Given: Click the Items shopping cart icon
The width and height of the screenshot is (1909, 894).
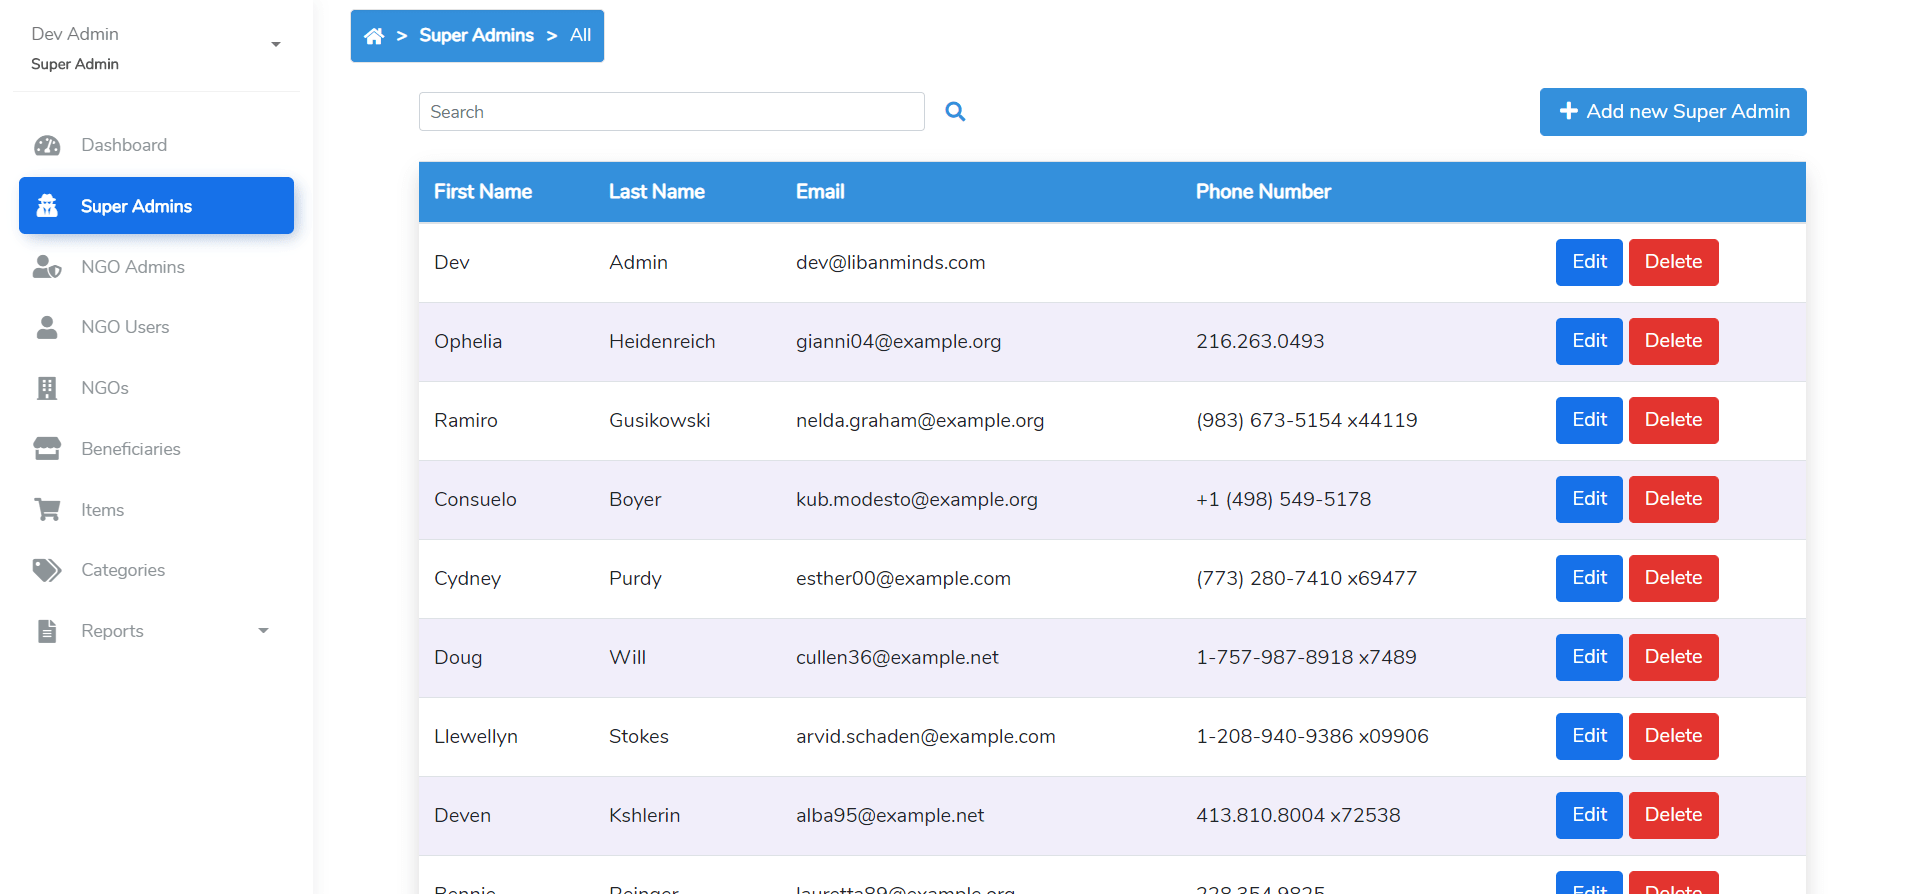Looking at the screenshot, I should click(47, 510).
